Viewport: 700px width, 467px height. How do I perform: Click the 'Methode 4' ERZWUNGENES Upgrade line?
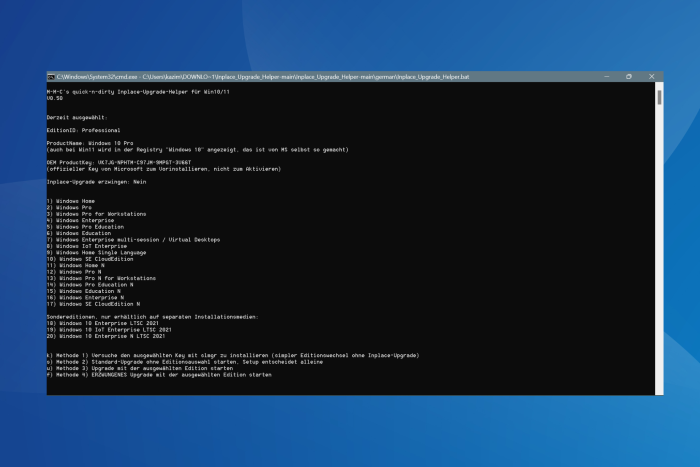coord(159,375)
